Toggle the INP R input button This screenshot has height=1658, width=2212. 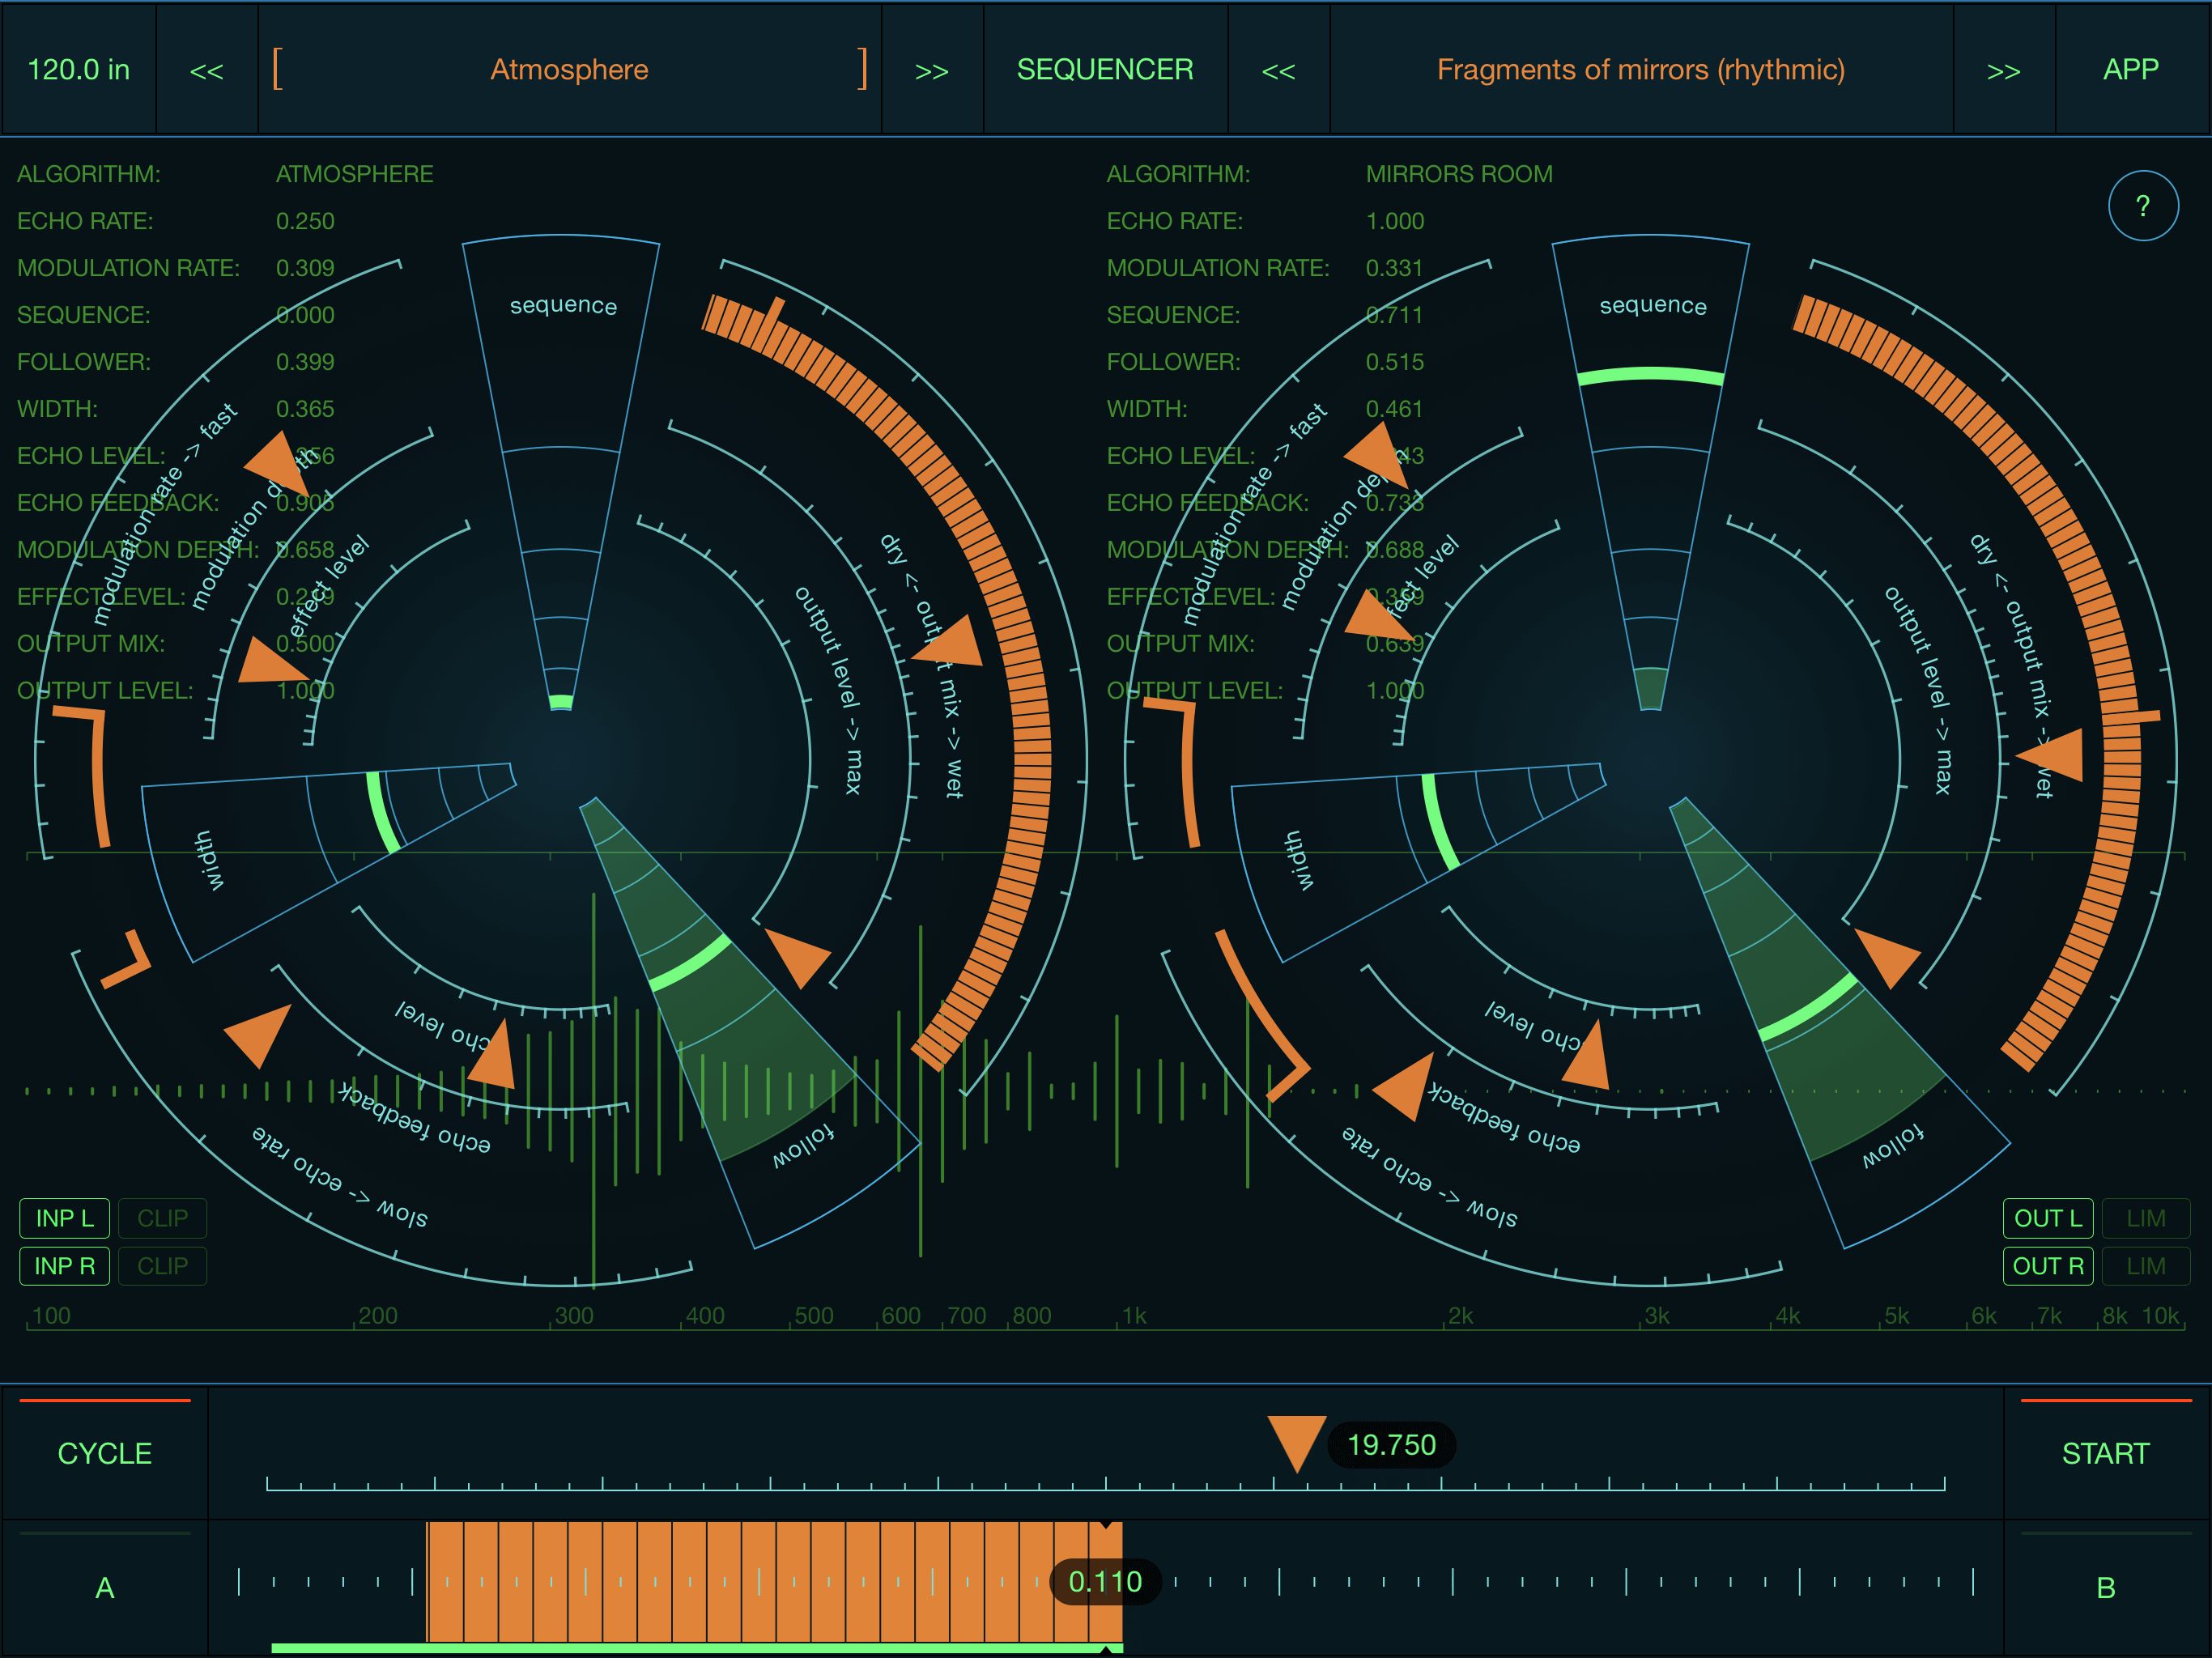tap(65, 1266)
